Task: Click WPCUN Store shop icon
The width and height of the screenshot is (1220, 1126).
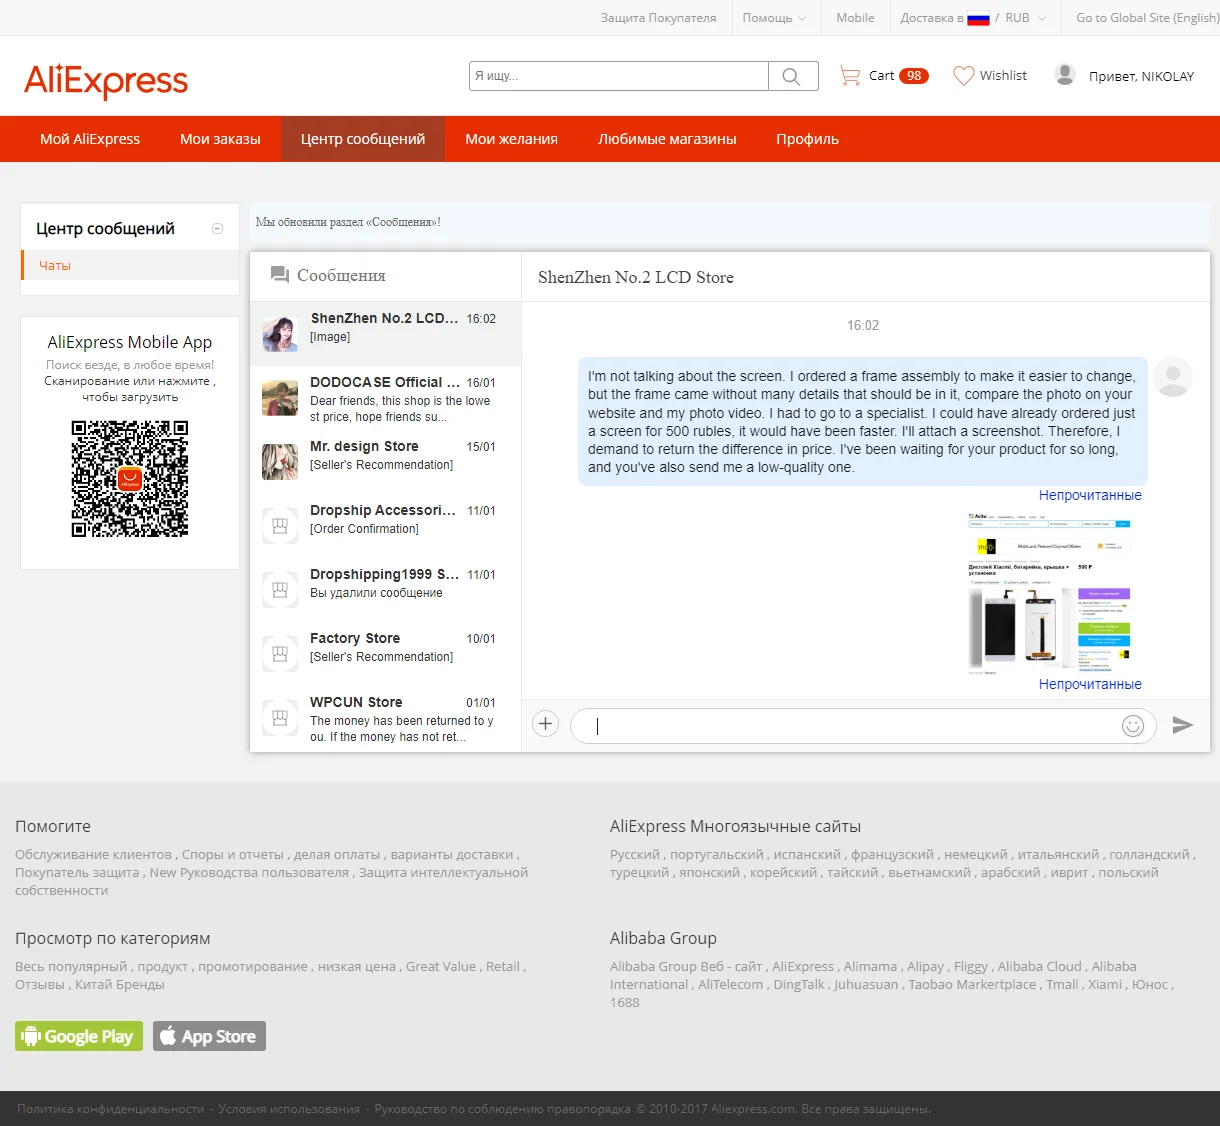Action: [280, 718]
